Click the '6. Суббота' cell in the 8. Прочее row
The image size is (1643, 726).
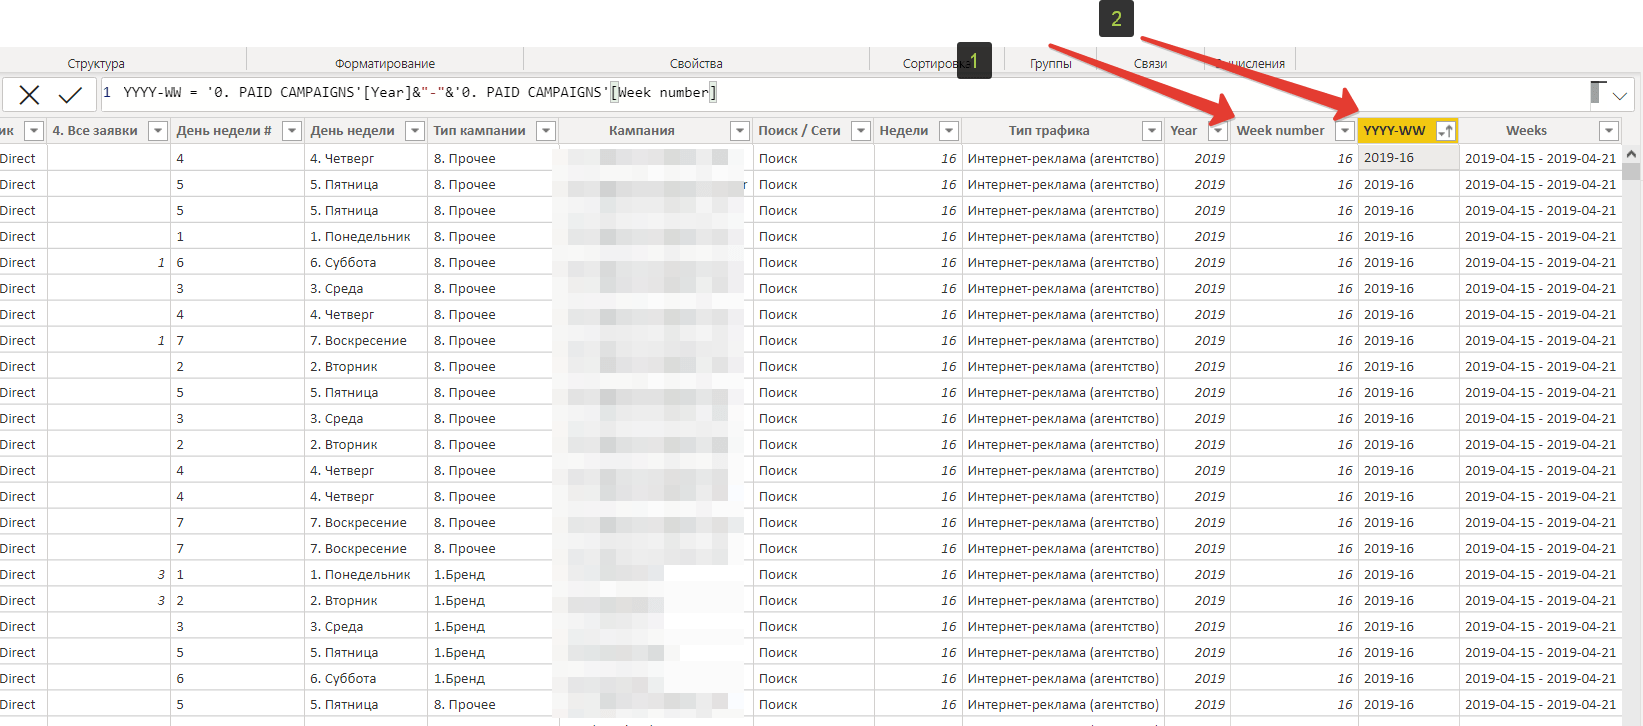(x=366, y=263)
